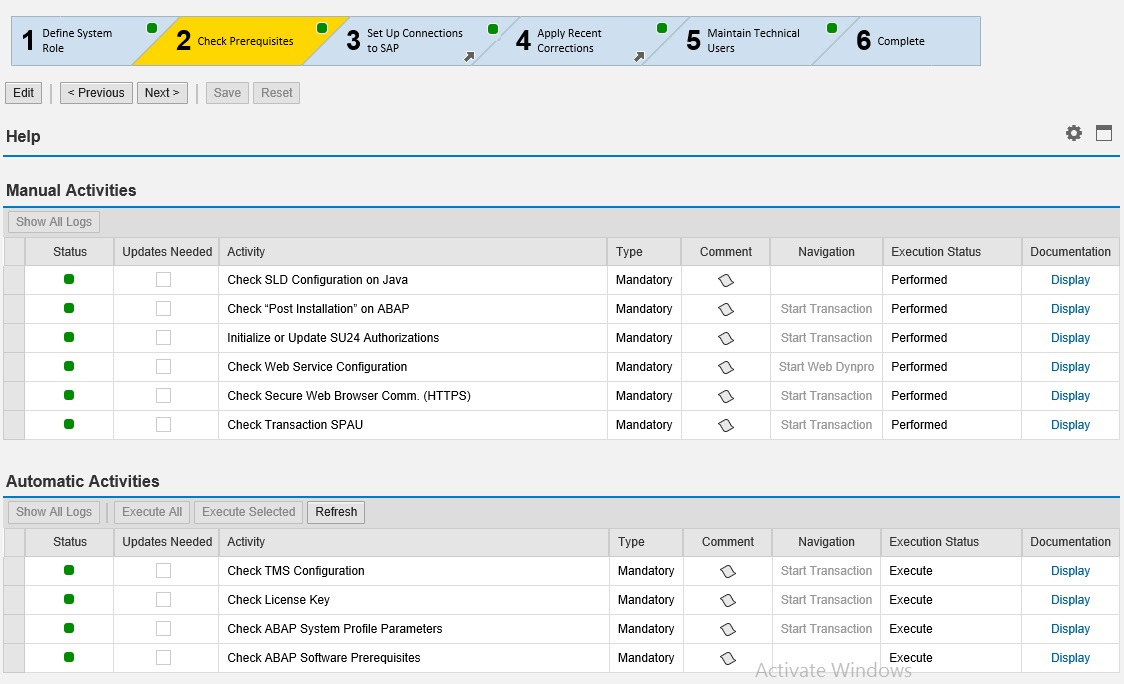Go to step 5 Maintain Technical Users
Viewport: 1124px width, 684px height.
pyautogui.click(x=751, y=41)
